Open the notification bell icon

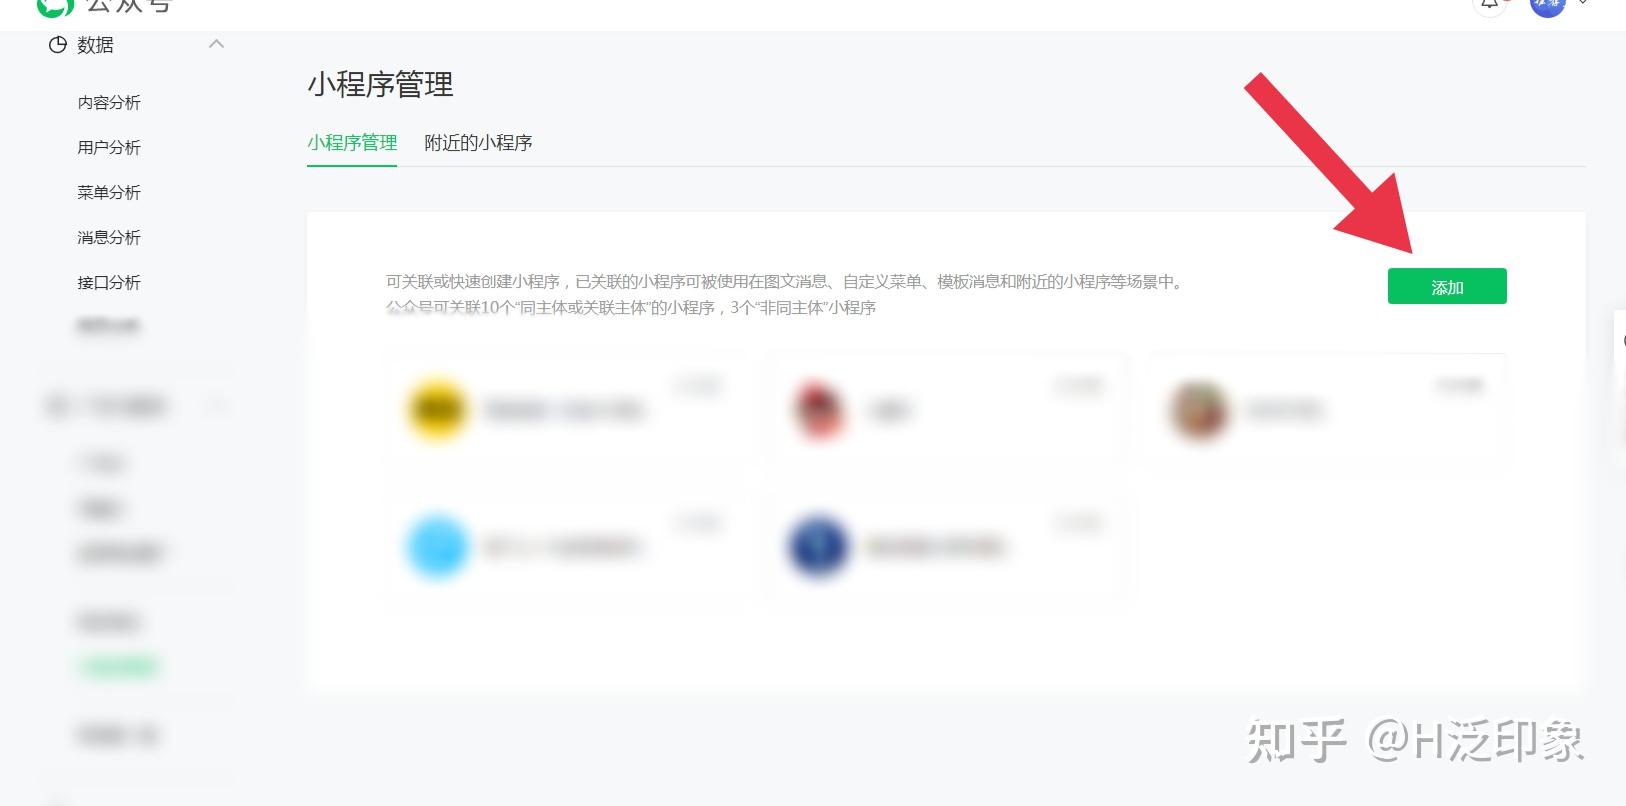tap(1490, 4)
